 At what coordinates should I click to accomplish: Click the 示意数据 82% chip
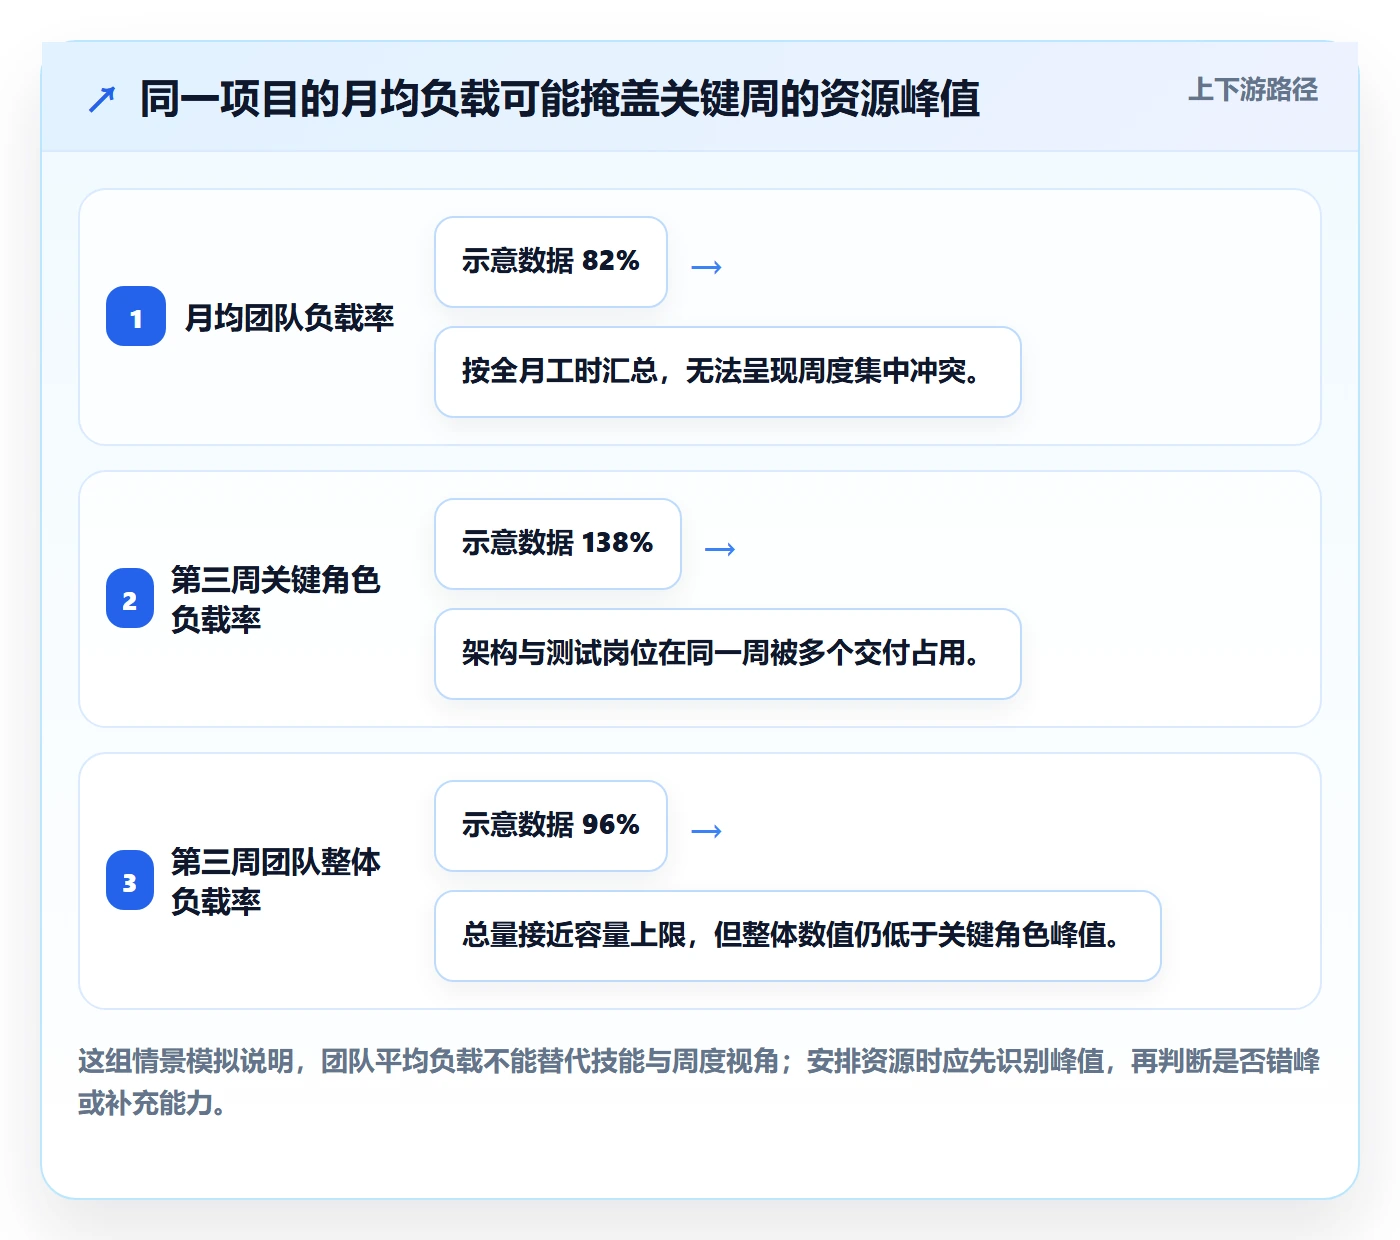(x=551, y=262)
